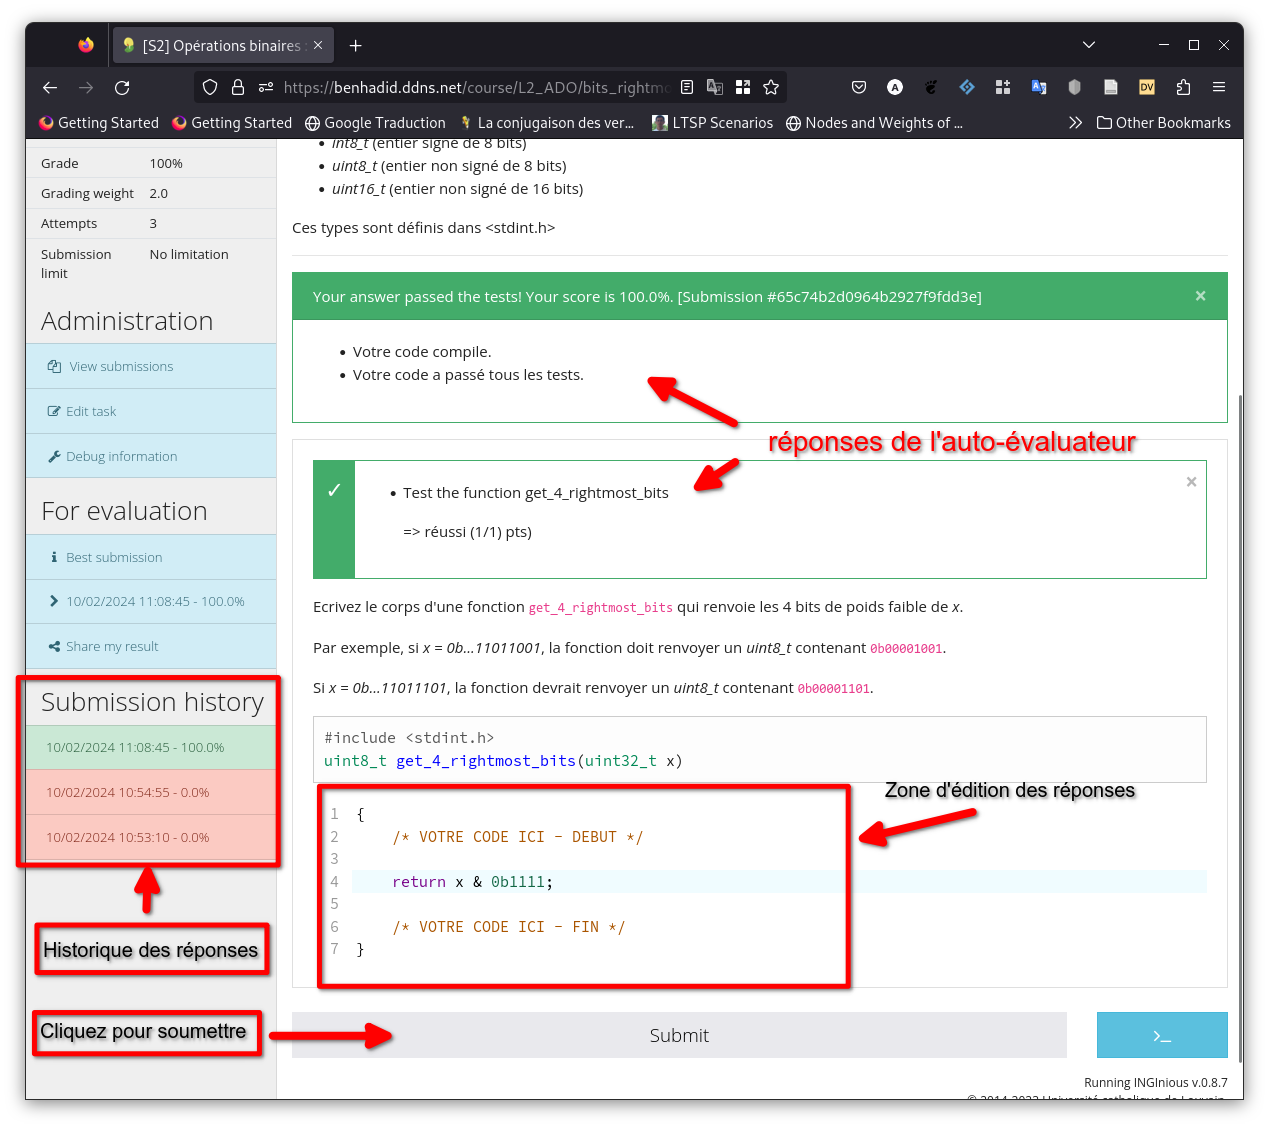Select the 10/02/2024 10:53:10 - 0.0% submission

coord(151,838)
